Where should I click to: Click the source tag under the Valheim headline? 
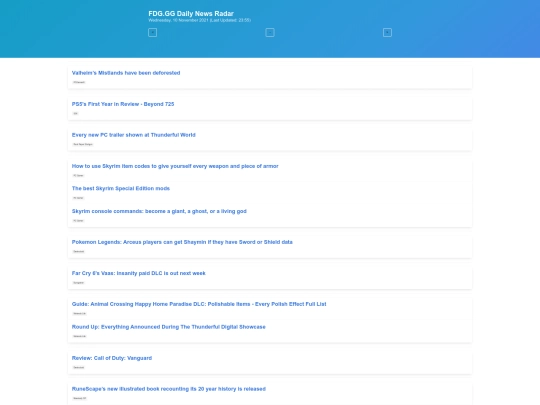click(x=79, y=82)
